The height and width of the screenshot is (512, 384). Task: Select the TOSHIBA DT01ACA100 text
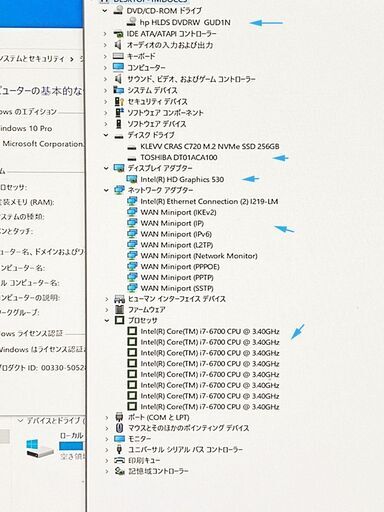click(179, 157)
